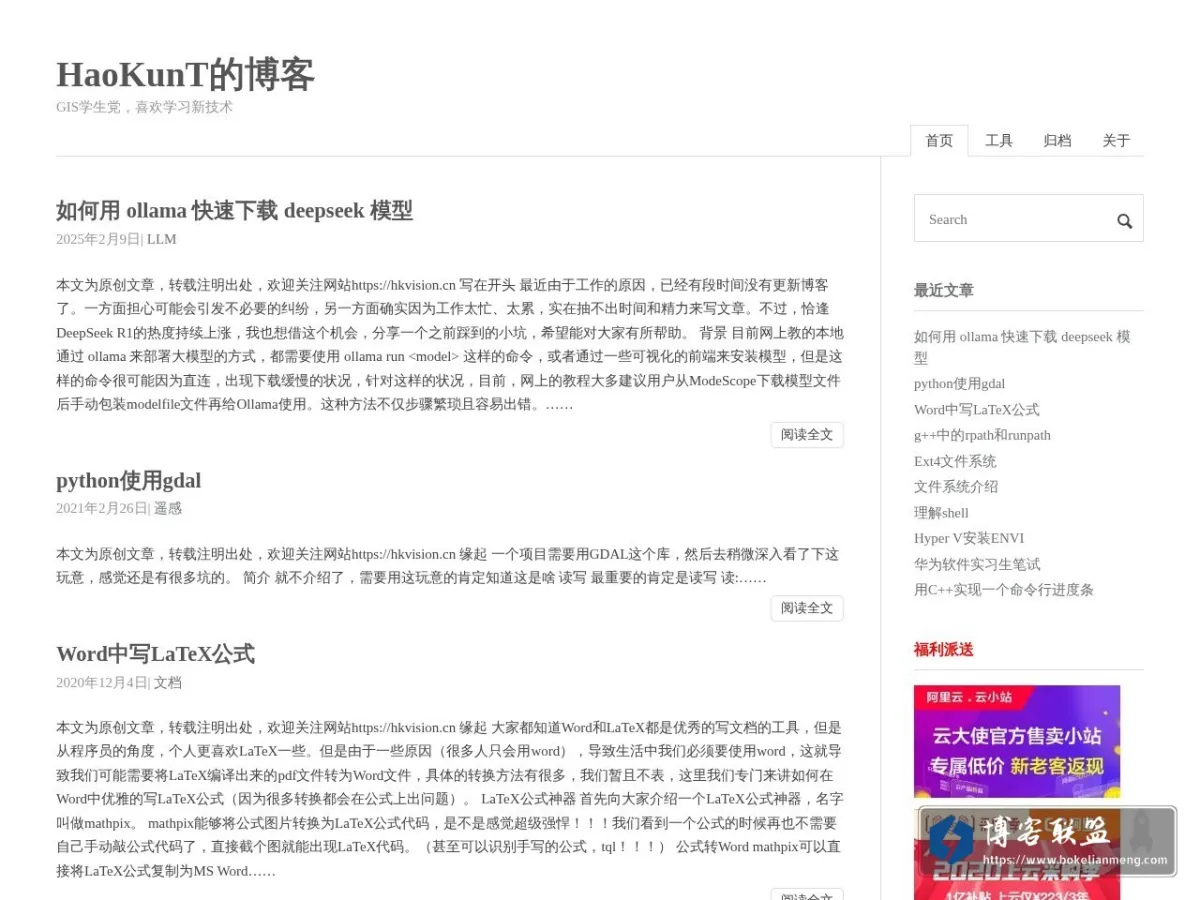
Task: Click the date 2020年12月4日
Action: 101,682
